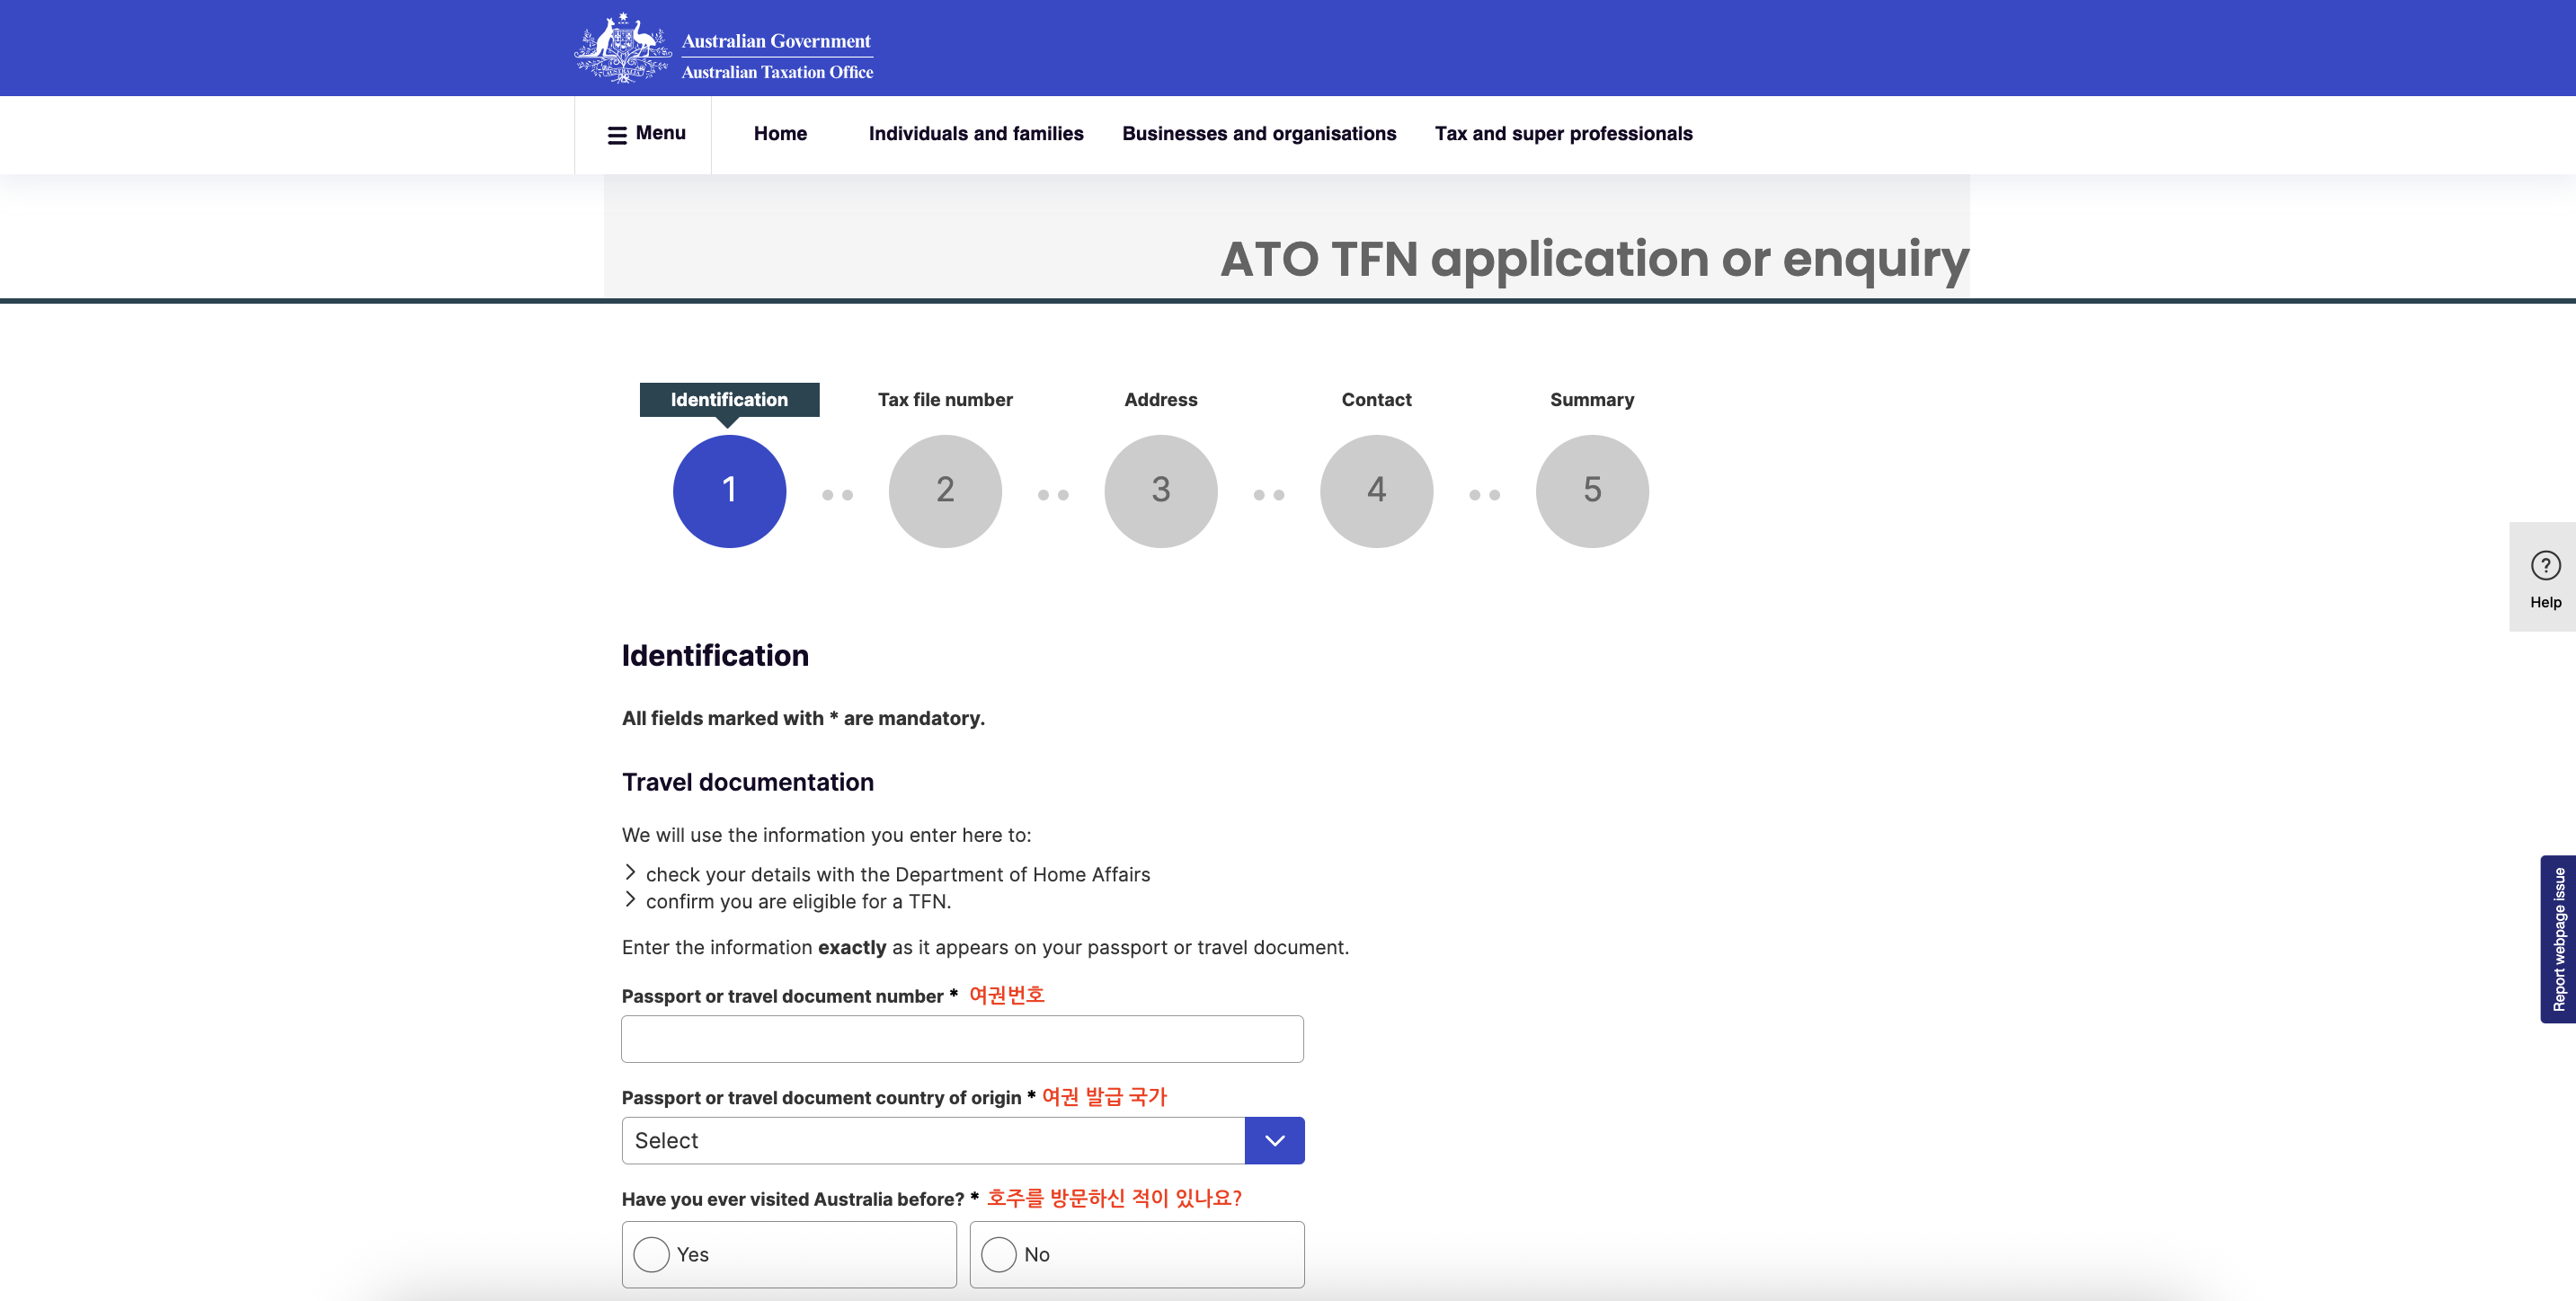
Task: Click the Help question mark icon
Action: coord(2545,566)
